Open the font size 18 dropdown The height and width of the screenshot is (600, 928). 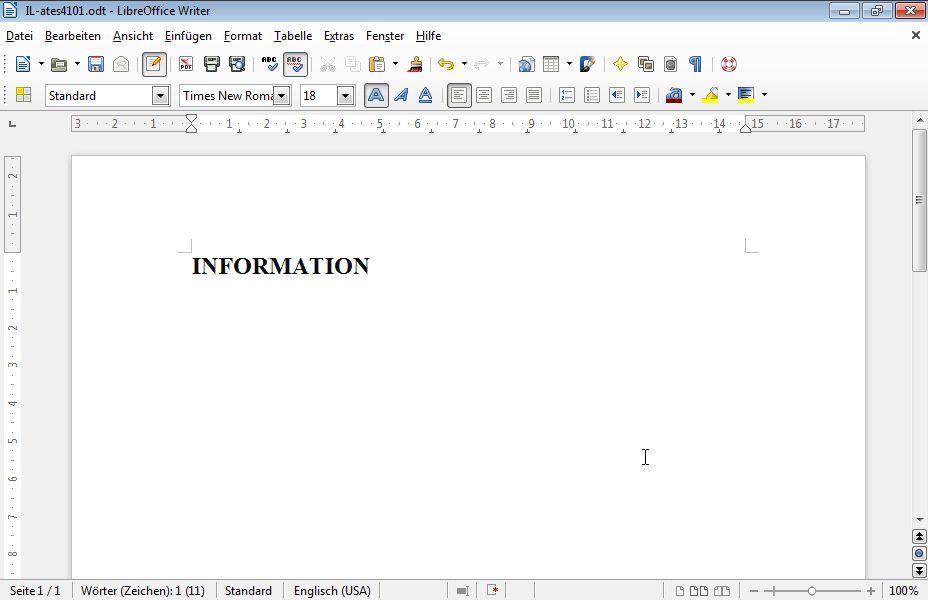click(346, 95)
